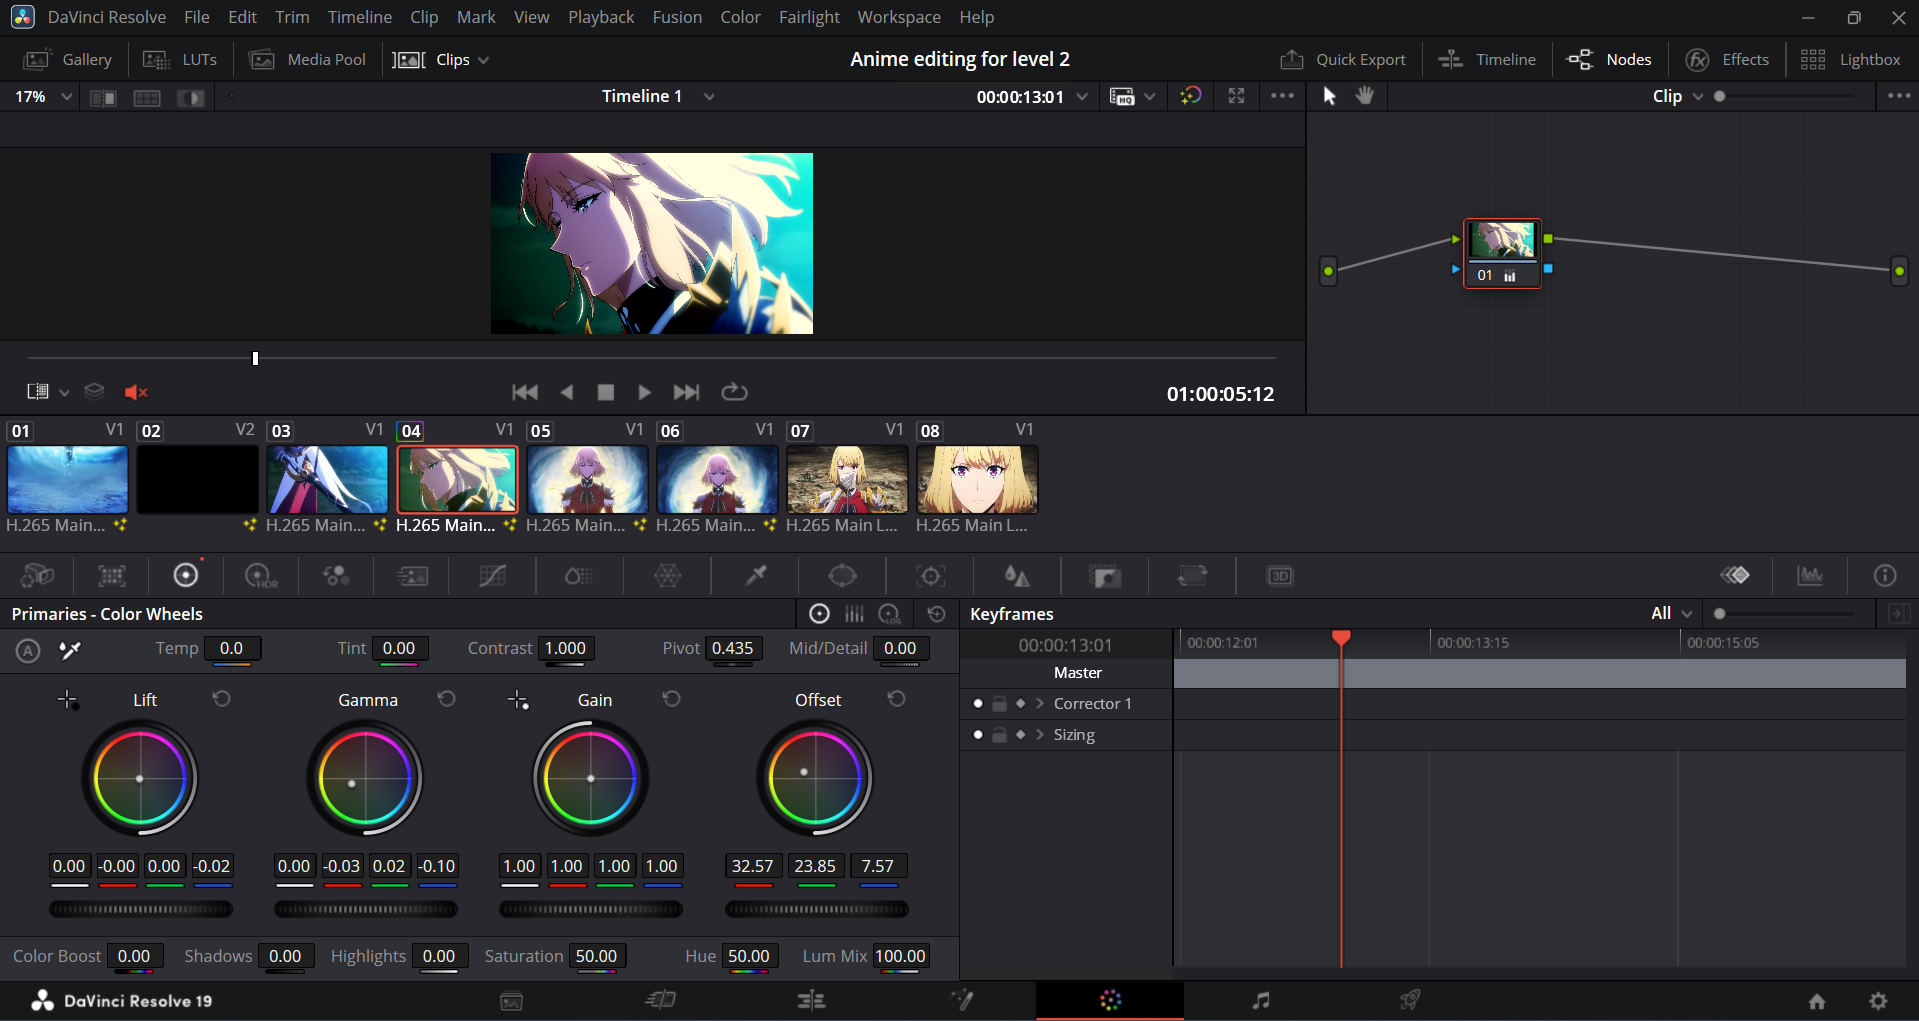Viewport: 1919px width, 1021px height.
Task: Open the Camera Raw palette
Action: pos(37,576)
